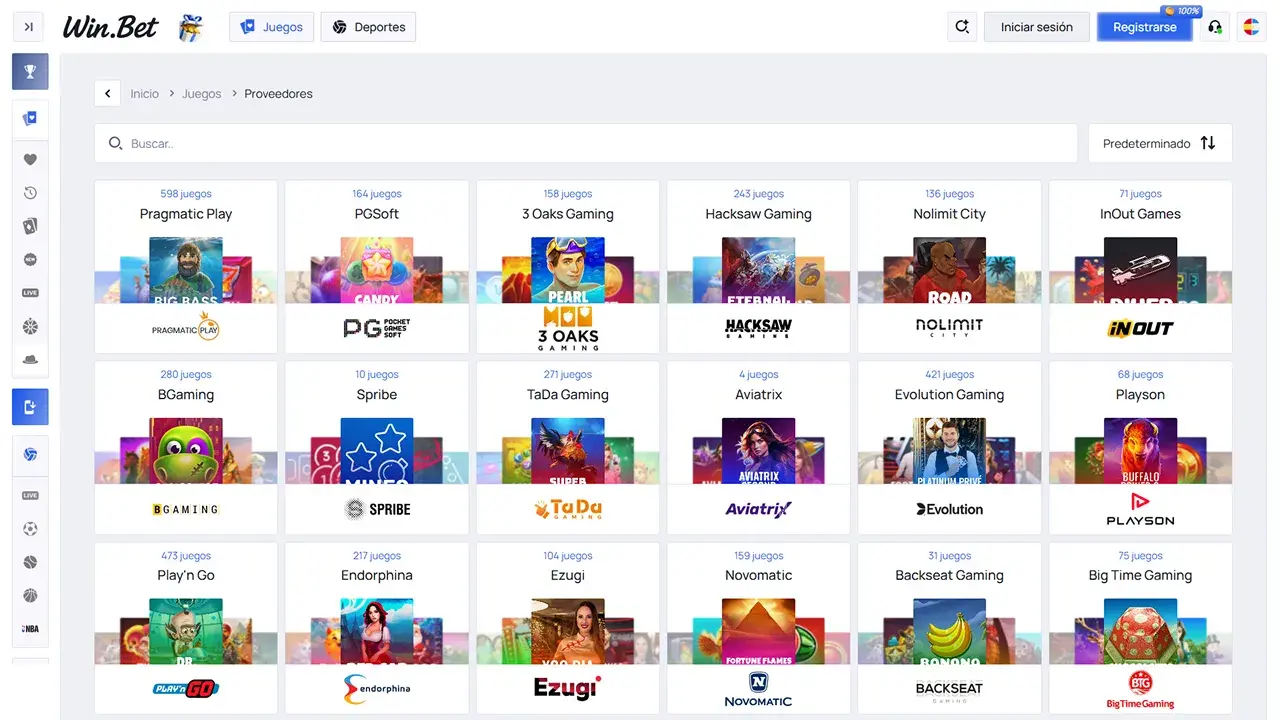Image resolution: width=1280 pixels, height=720 pixels.
Task: Open the Evolution Gaming provider card
Action: click(x=950, y=447)
